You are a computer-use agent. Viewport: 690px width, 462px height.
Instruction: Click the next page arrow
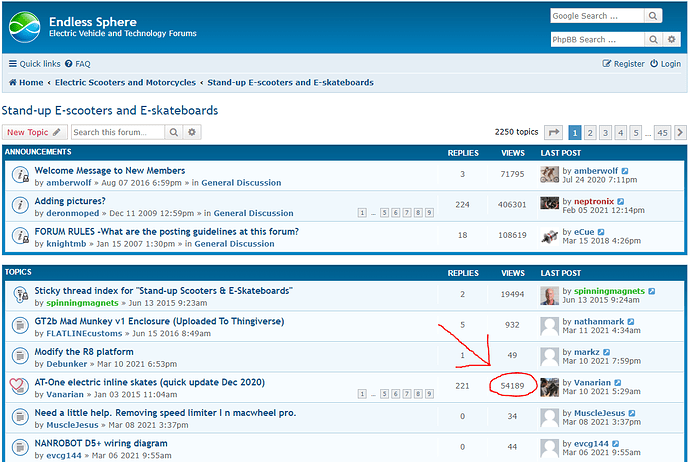pos(680,132)
